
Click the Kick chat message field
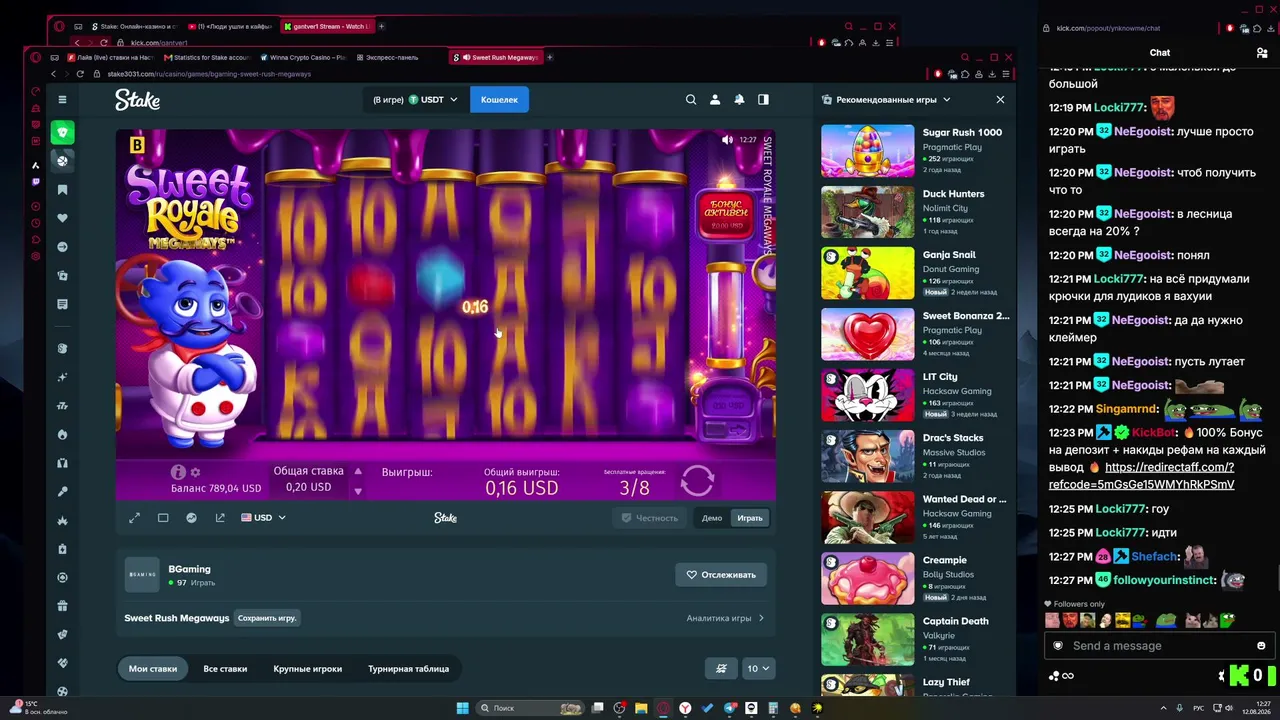pyautogui.click(x=1158, y=646)
